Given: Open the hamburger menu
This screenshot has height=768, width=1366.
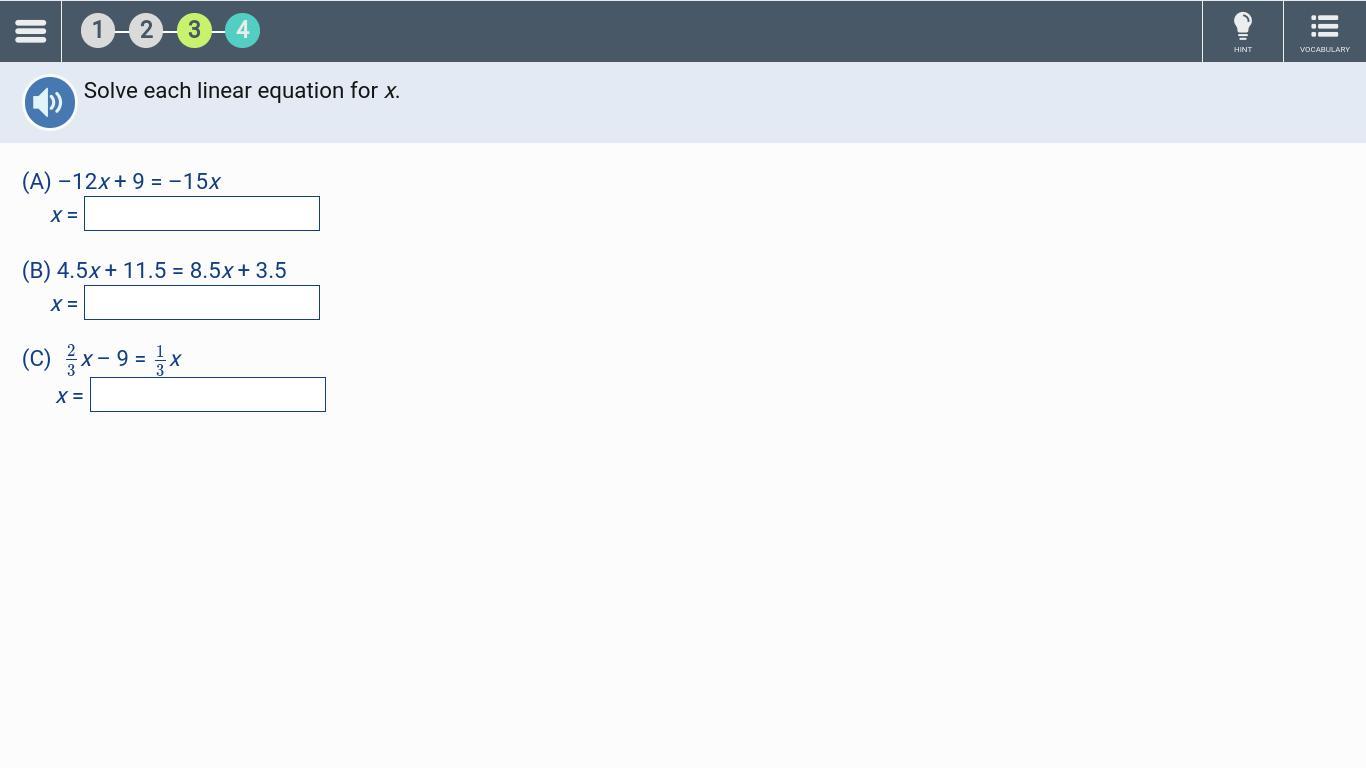Looking at the screenshot, I should click(x=30, y=31).
